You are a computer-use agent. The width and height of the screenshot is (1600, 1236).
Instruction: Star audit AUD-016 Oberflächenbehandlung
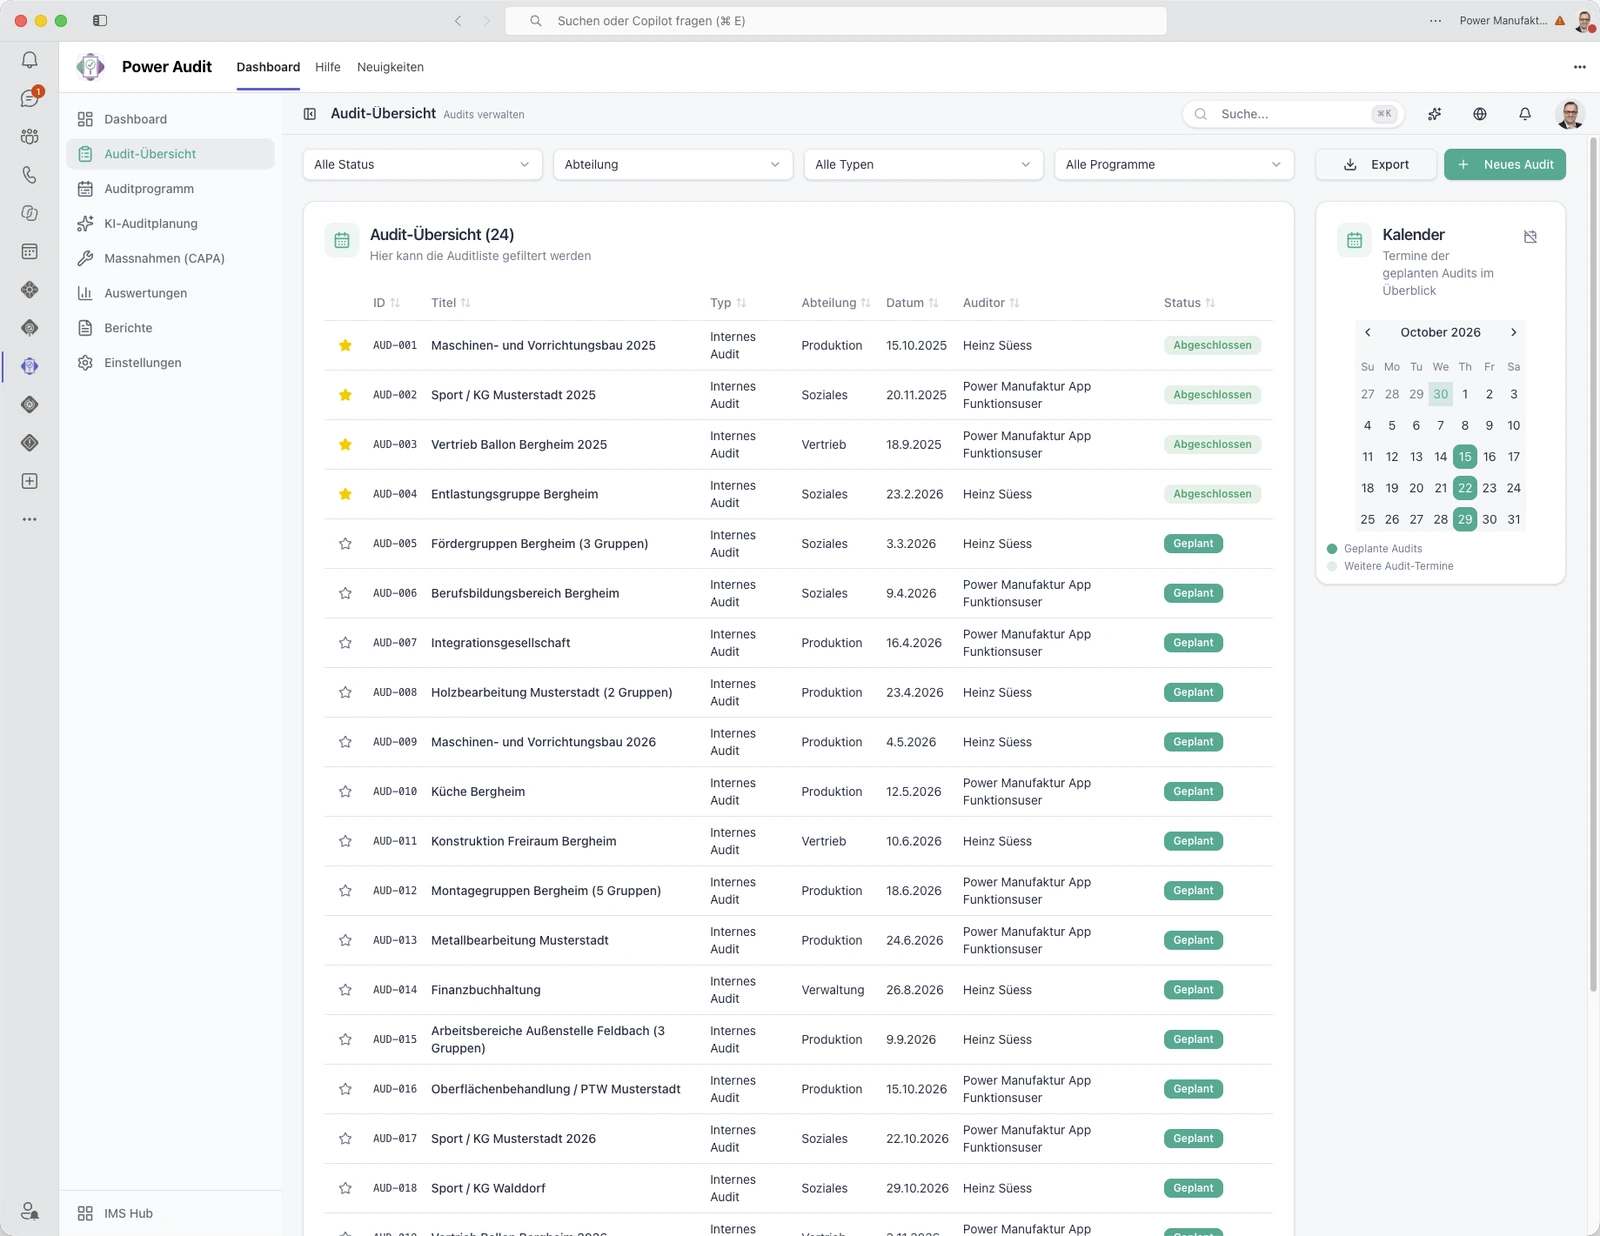tap(345, 1089)
